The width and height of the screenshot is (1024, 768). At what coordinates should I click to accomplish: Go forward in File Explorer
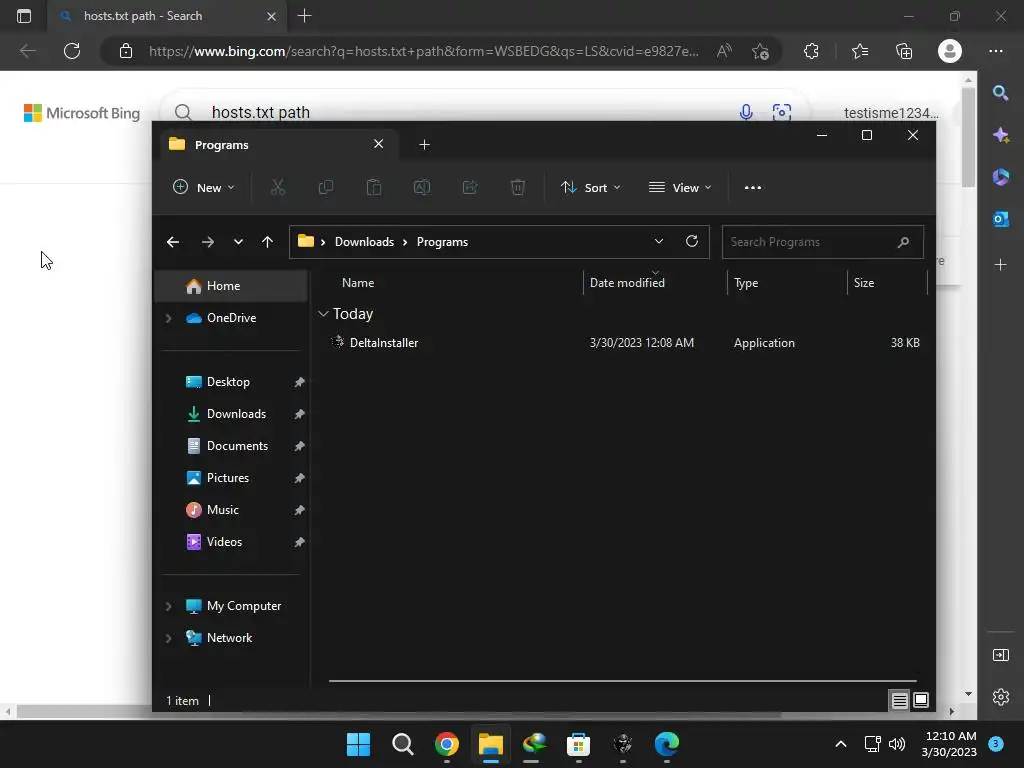click(x=208, y=242)
